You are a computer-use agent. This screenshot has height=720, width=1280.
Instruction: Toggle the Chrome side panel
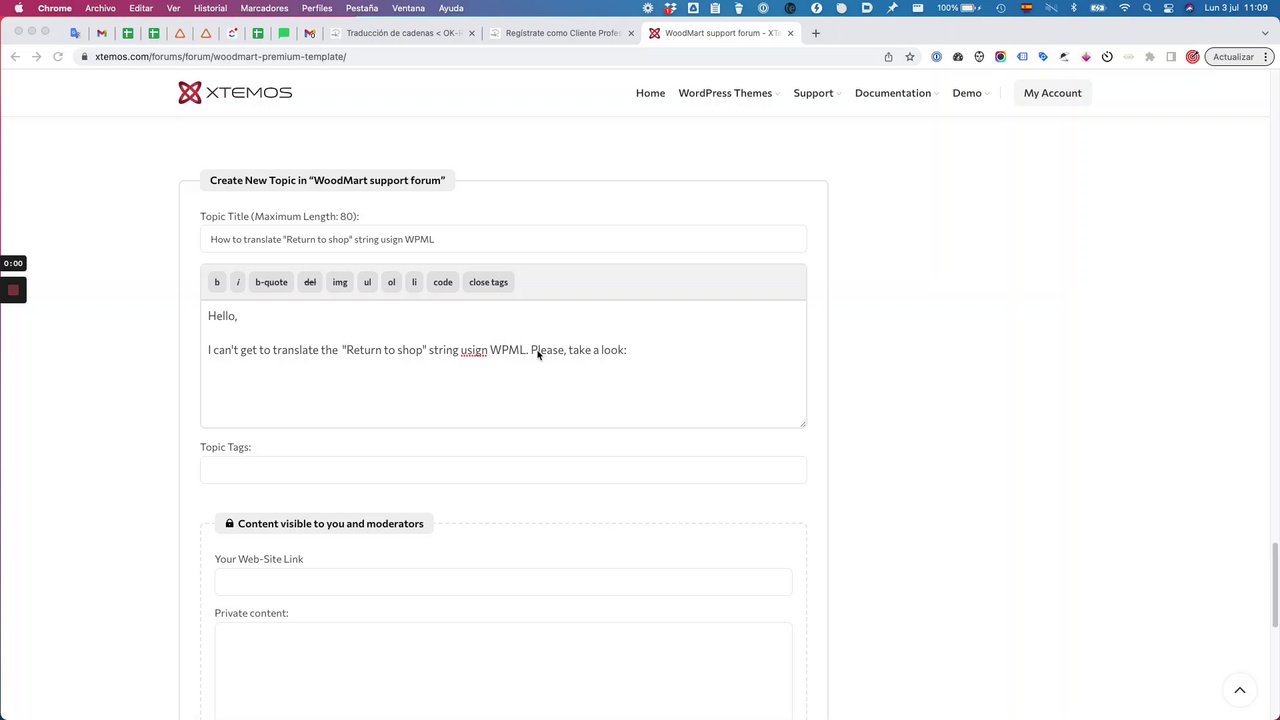pyautogui.click(x=1171, y=57)
